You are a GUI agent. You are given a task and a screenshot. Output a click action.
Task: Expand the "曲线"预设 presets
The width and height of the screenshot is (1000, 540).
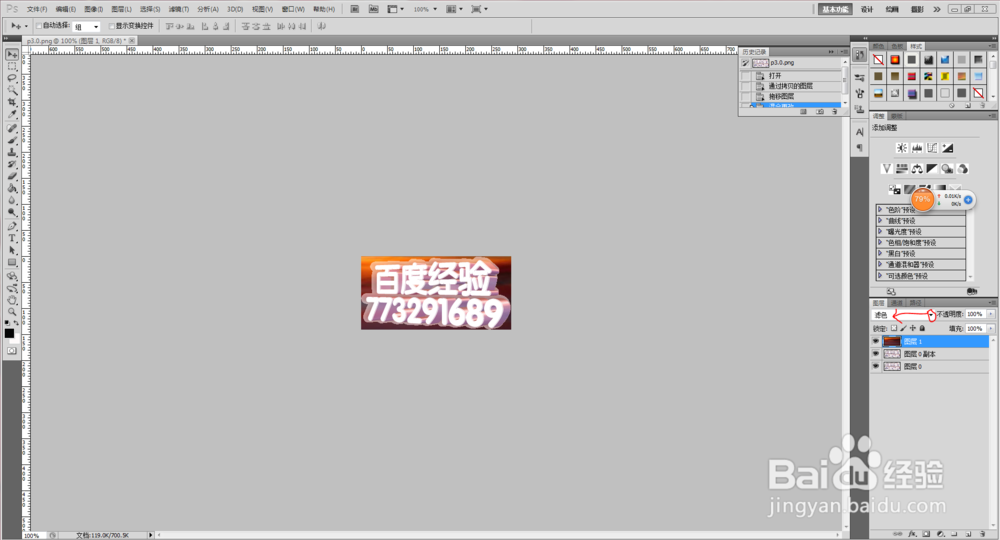click(x=880, y=221)
